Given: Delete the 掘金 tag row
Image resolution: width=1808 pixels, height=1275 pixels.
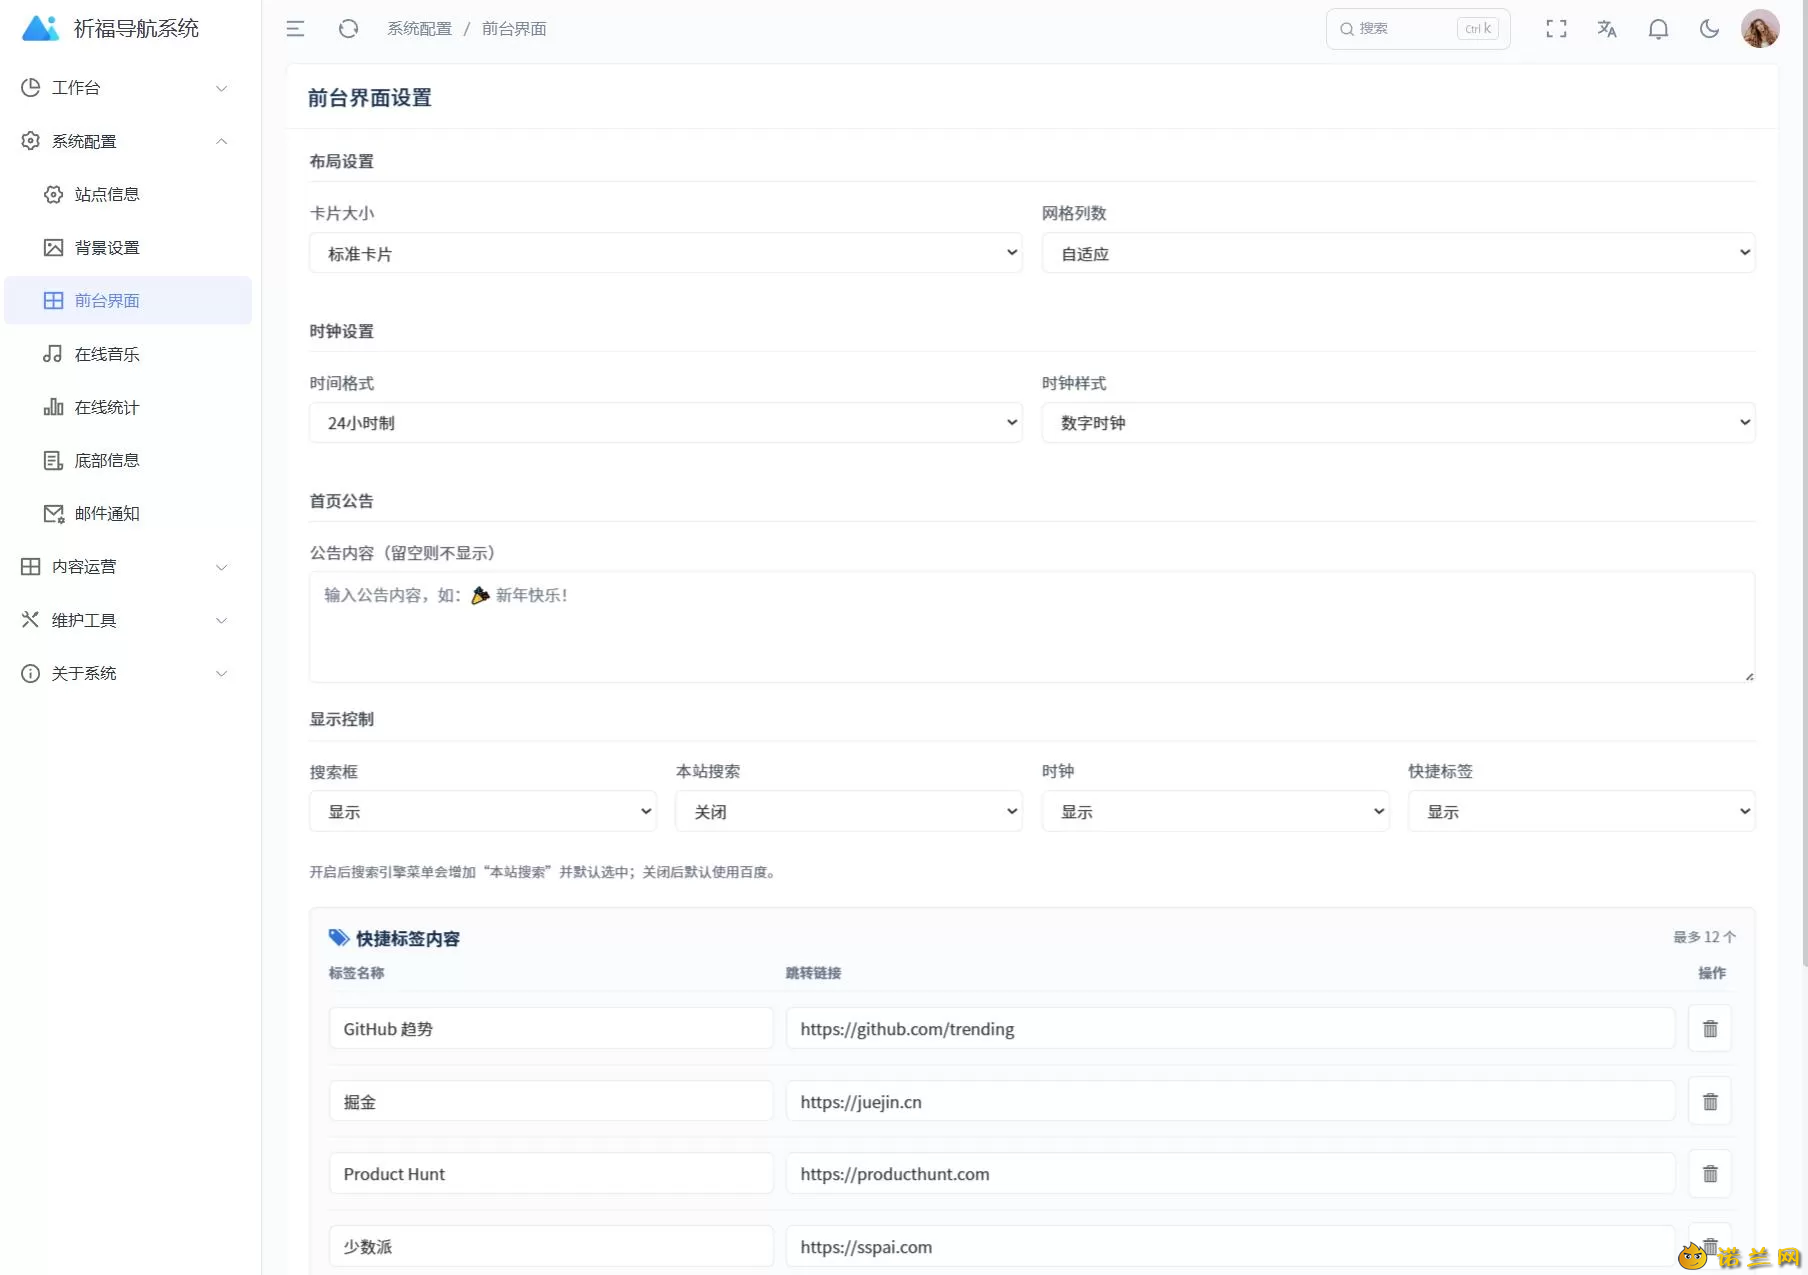Looking at the screenshot, I should pos(1710,1102).
